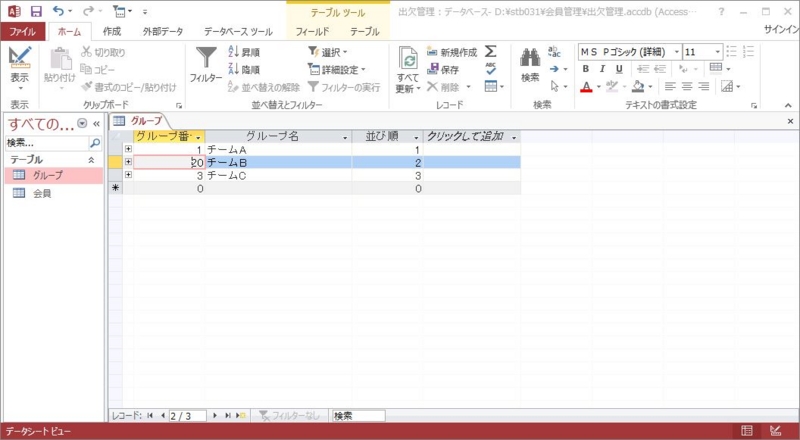Run the spelling check ABC icon
The height and width of the screenshot is (440, 800).
coord(491,69)
